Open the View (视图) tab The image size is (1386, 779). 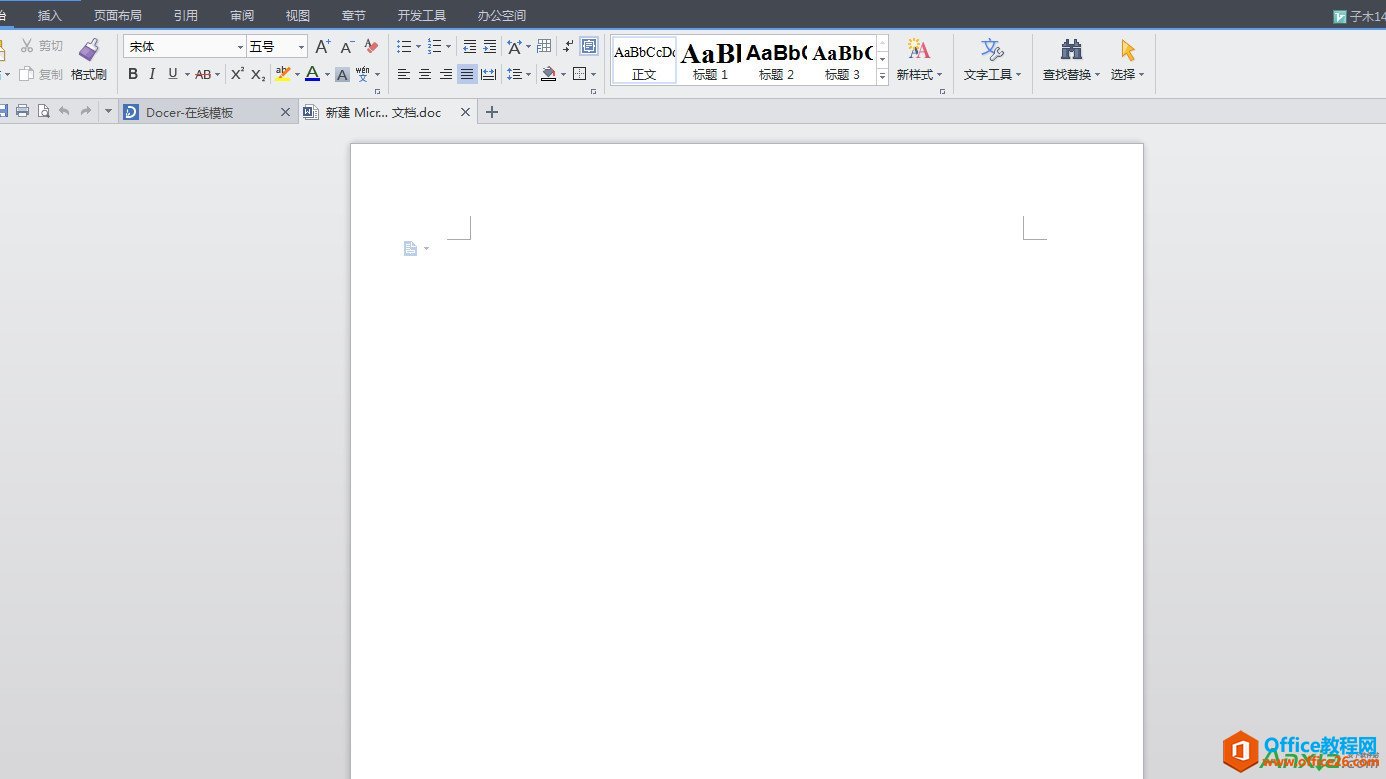coord(298,15)
